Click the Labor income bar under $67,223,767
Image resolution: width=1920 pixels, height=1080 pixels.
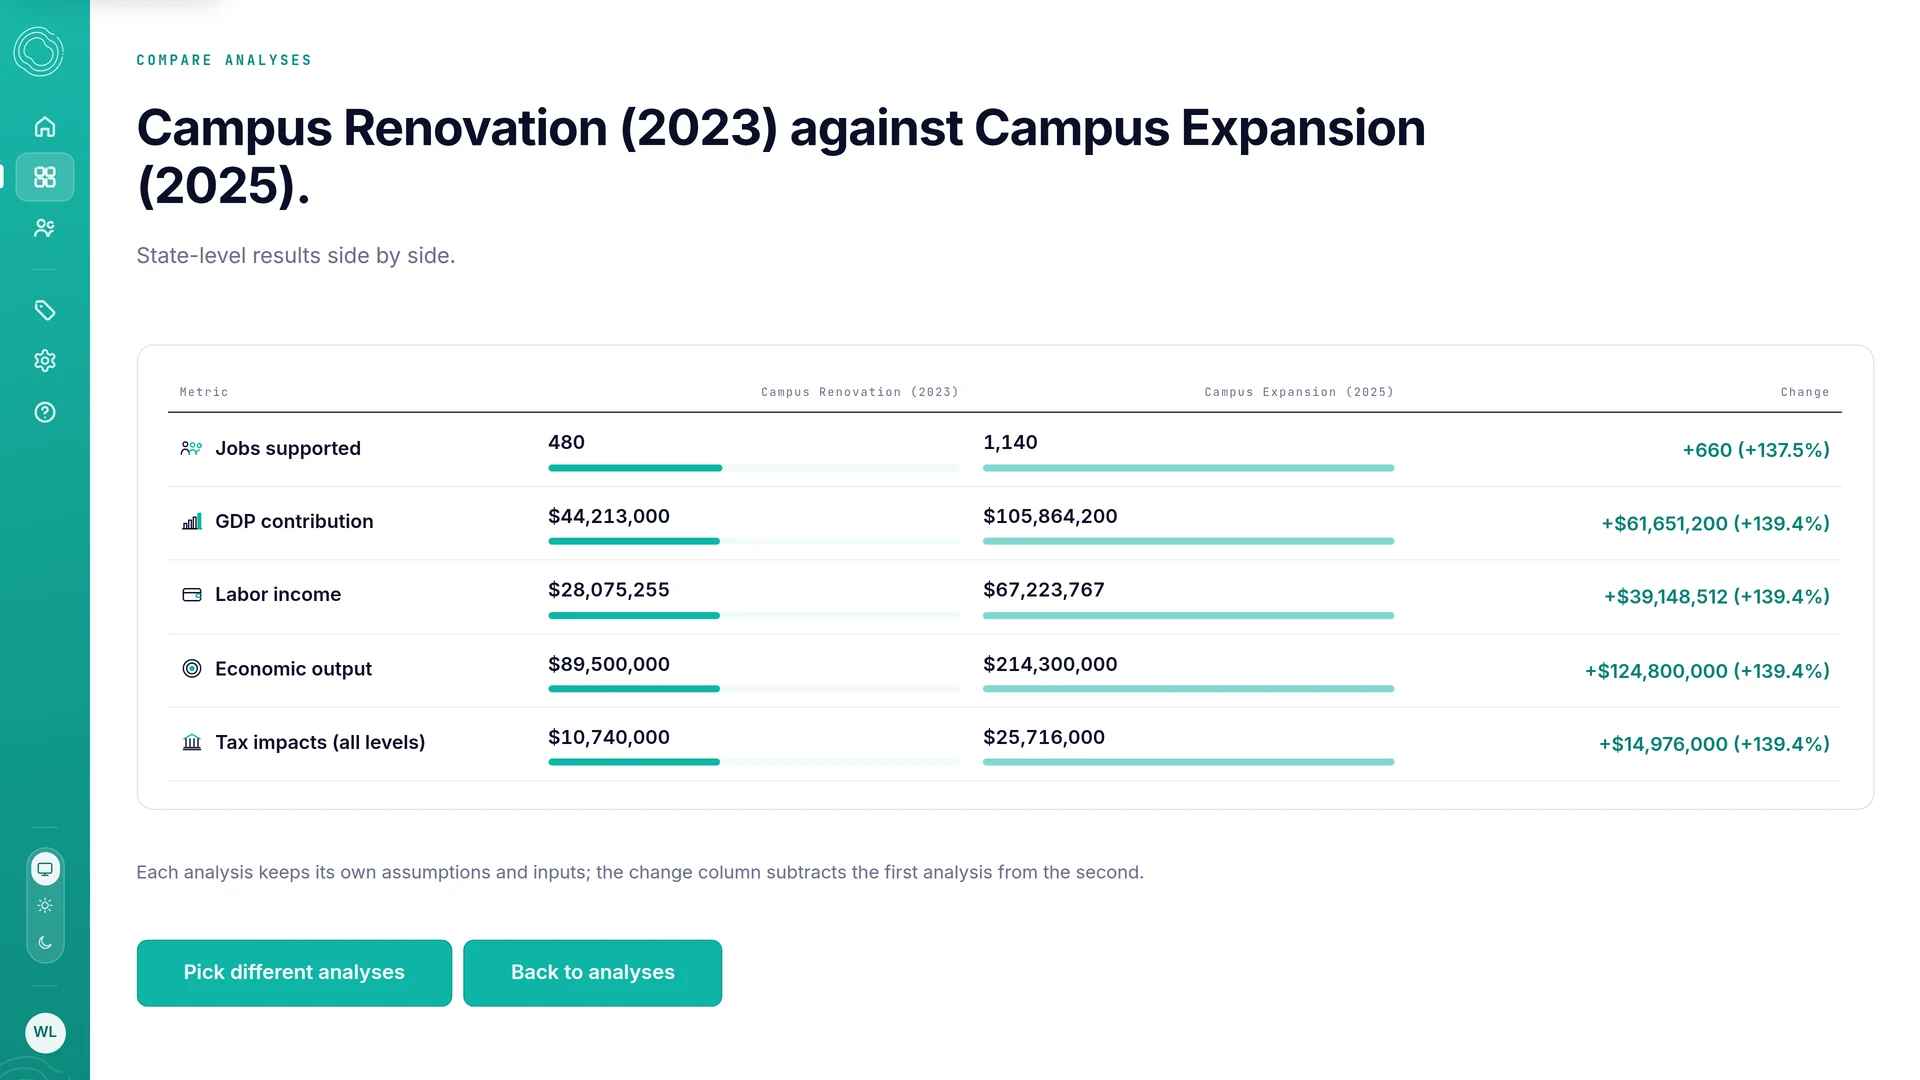1188,615
